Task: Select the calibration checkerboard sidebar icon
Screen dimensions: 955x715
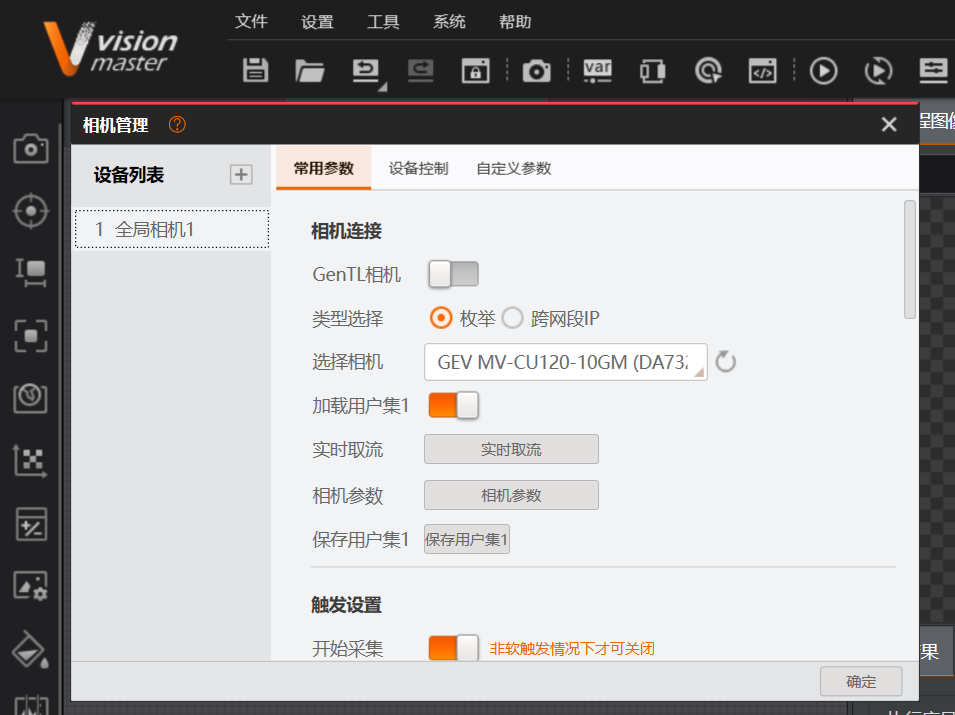Action: click(30, 460)
